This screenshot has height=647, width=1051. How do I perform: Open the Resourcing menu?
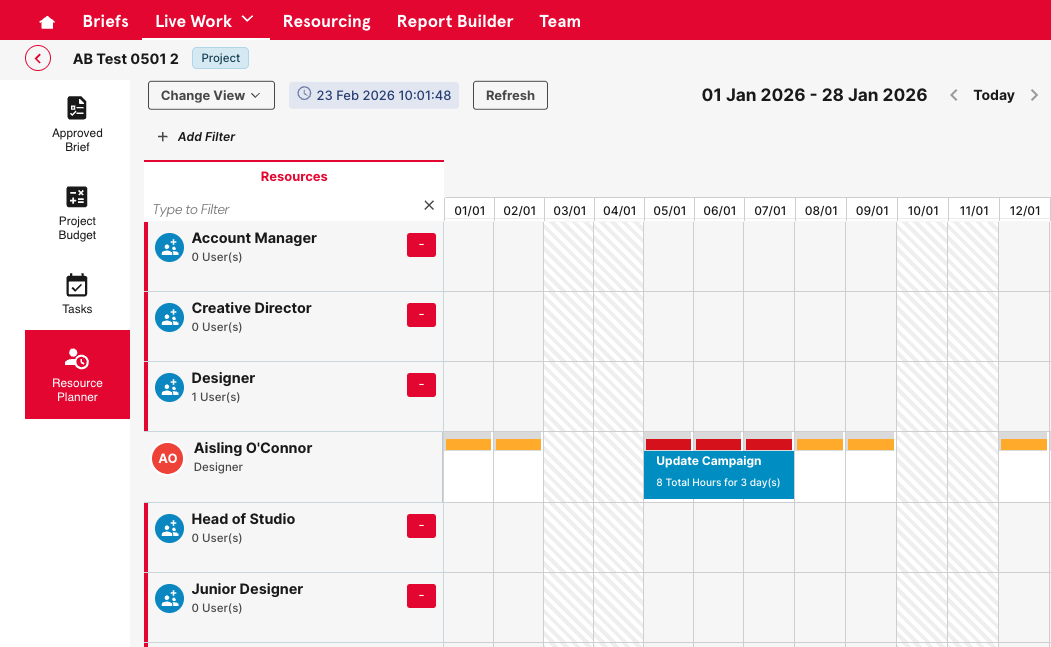[326, 21]
